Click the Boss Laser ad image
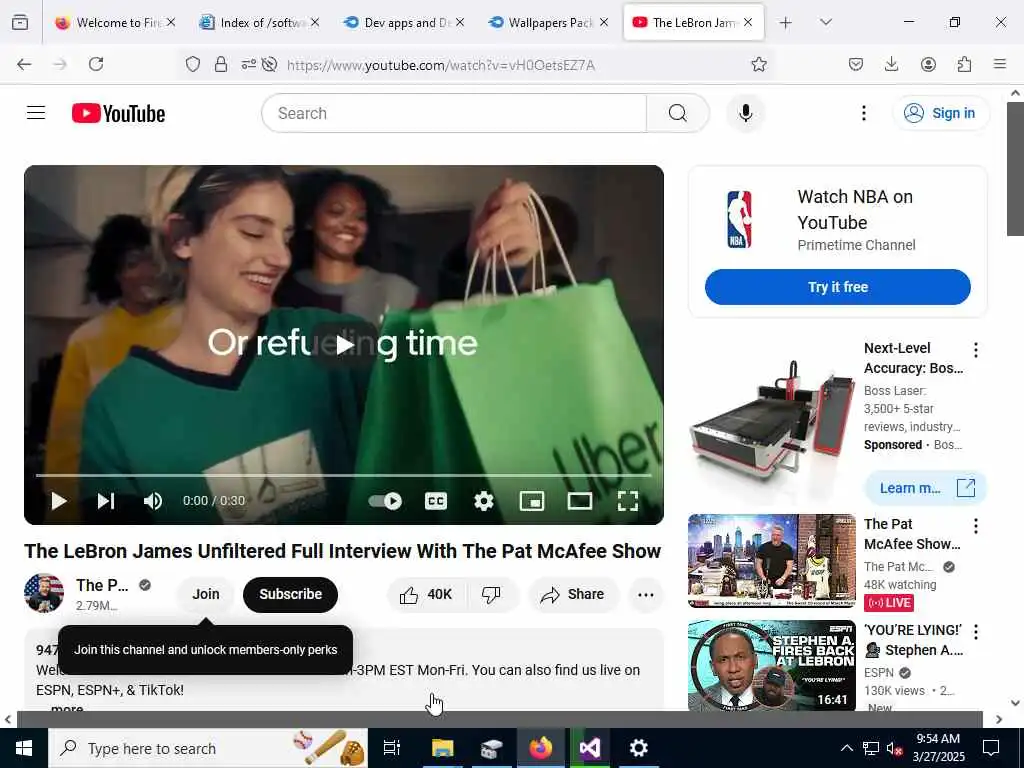The image size is (1024, 768). (x=772, y=424)
